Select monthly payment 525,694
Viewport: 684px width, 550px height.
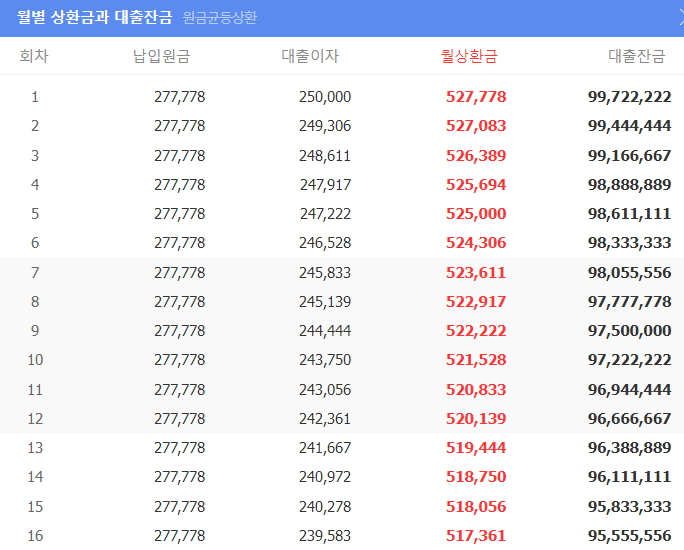(x=476, y=185)
